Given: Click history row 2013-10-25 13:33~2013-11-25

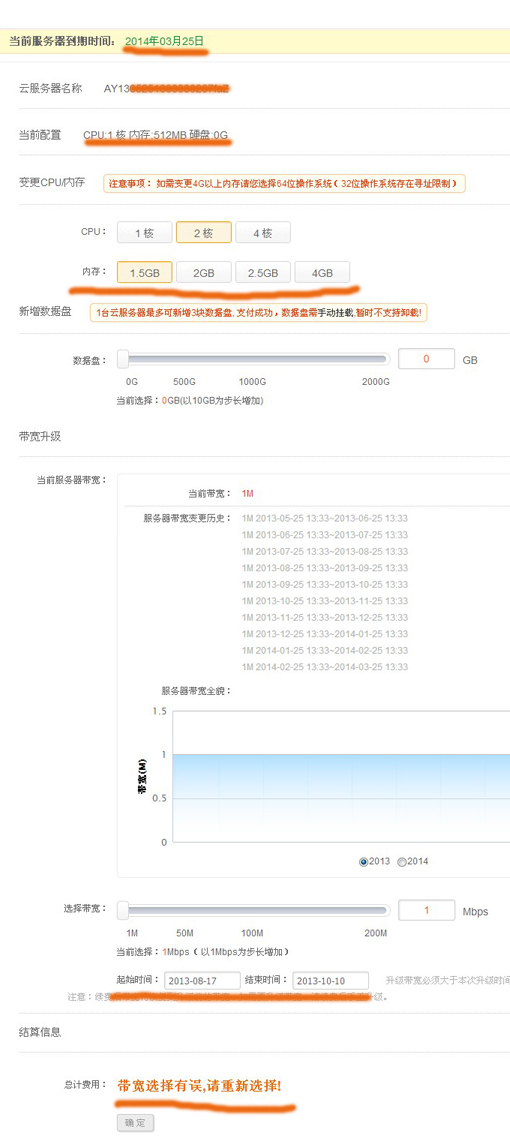Looking at the screenshot, I should click(325, 601).
